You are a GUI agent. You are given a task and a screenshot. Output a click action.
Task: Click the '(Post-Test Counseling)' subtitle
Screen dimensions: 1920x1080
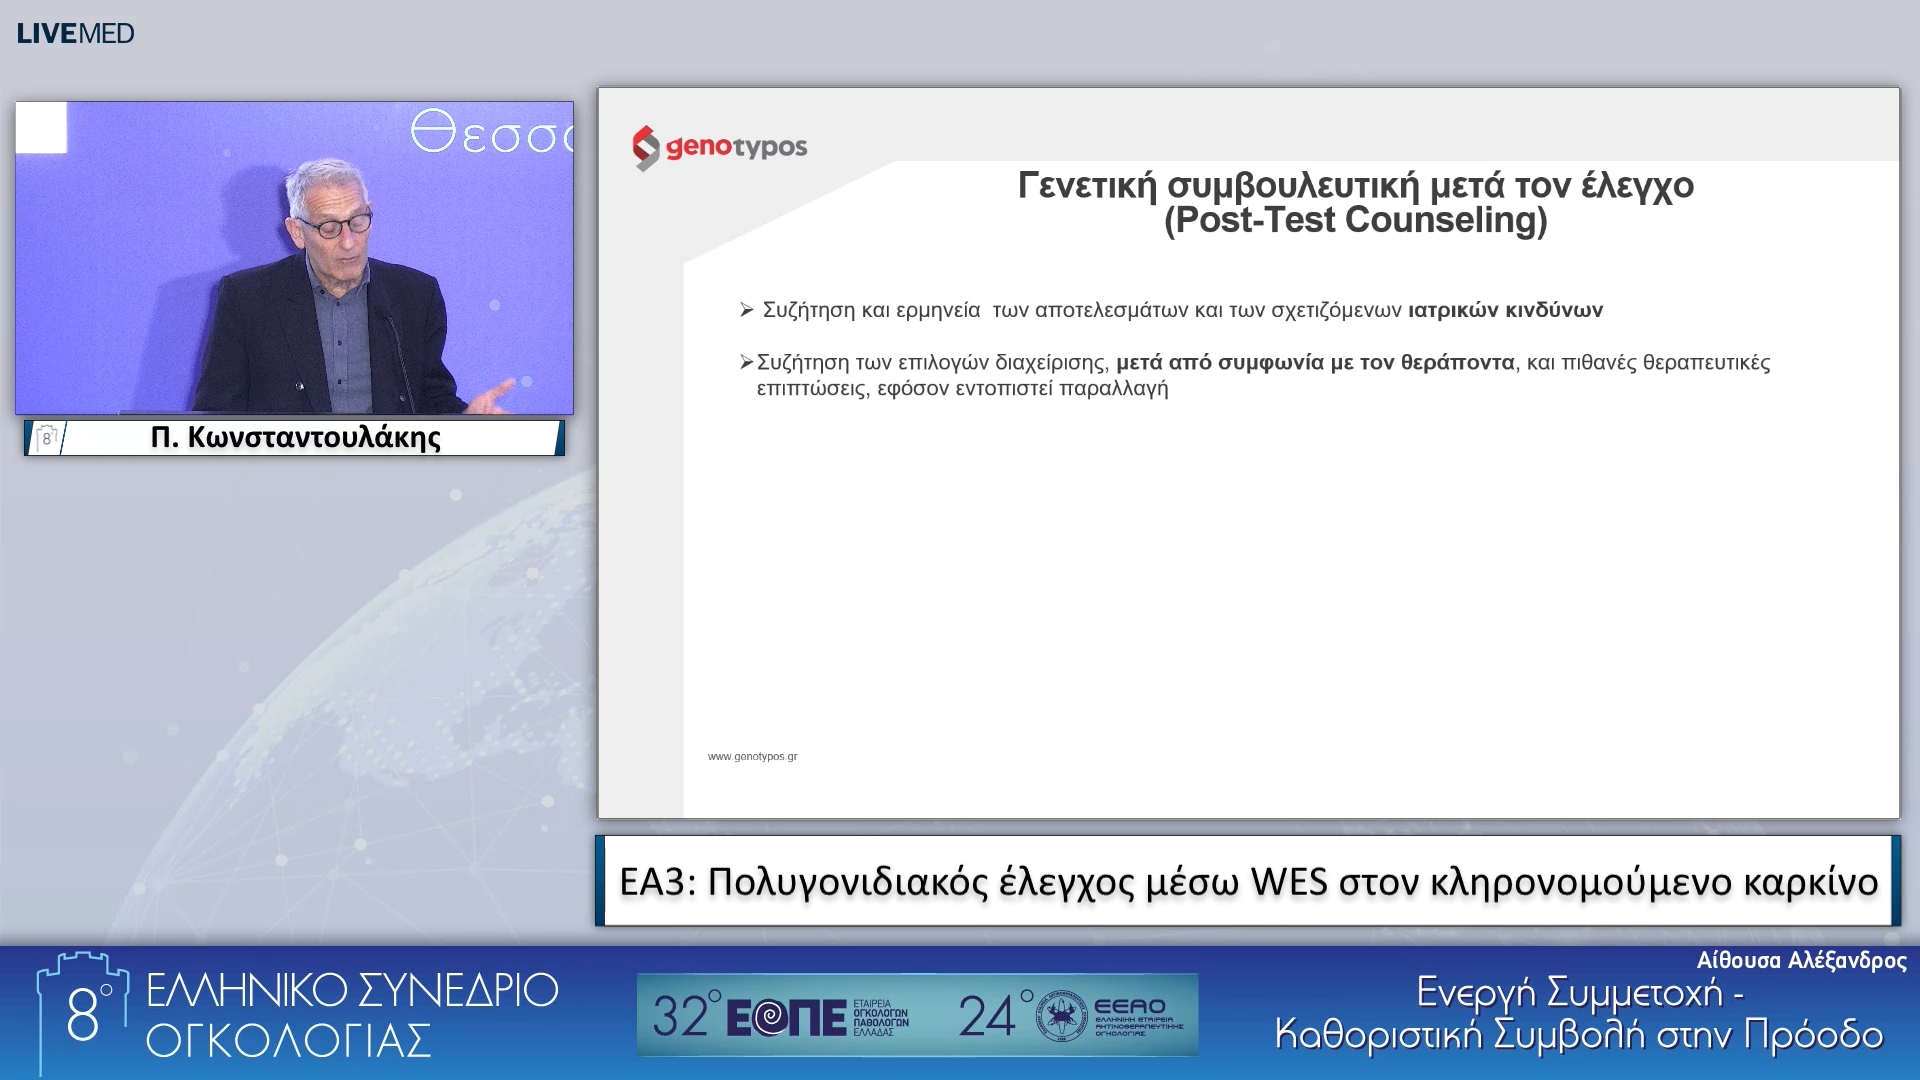[x=1356, y=220]
